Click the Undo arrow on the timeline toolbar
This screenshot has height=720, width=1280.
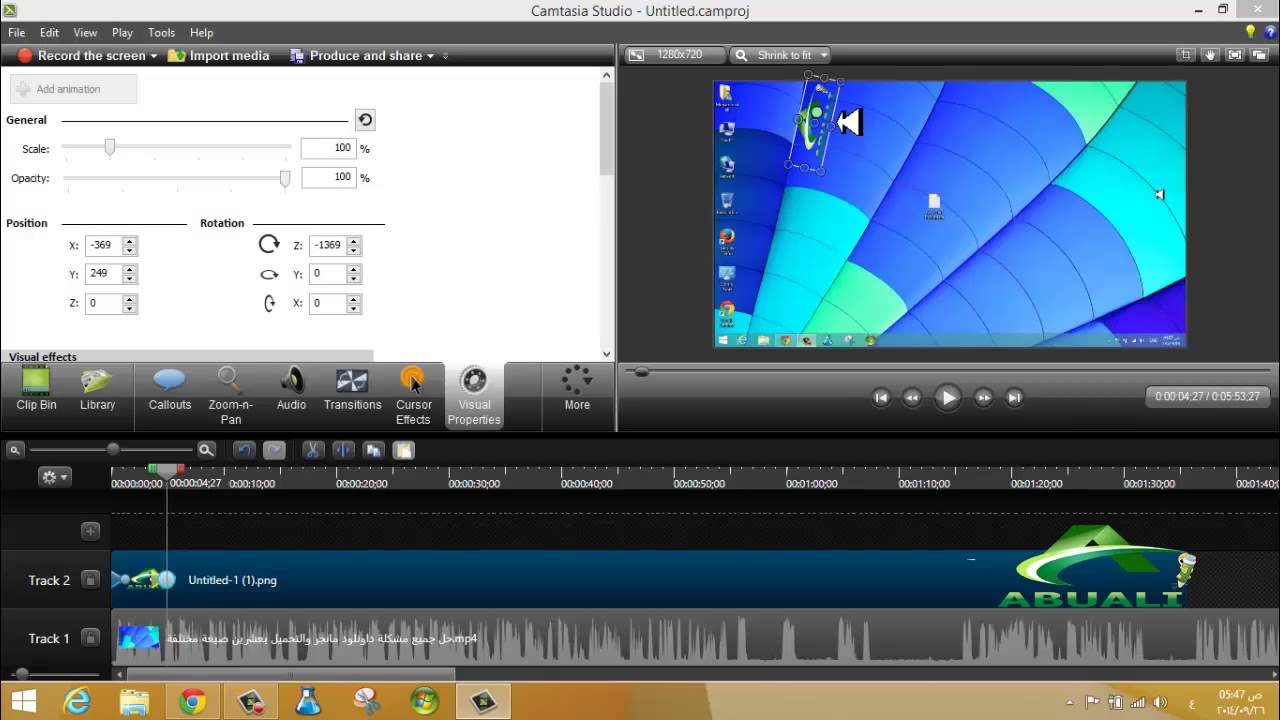coord(244,450)
